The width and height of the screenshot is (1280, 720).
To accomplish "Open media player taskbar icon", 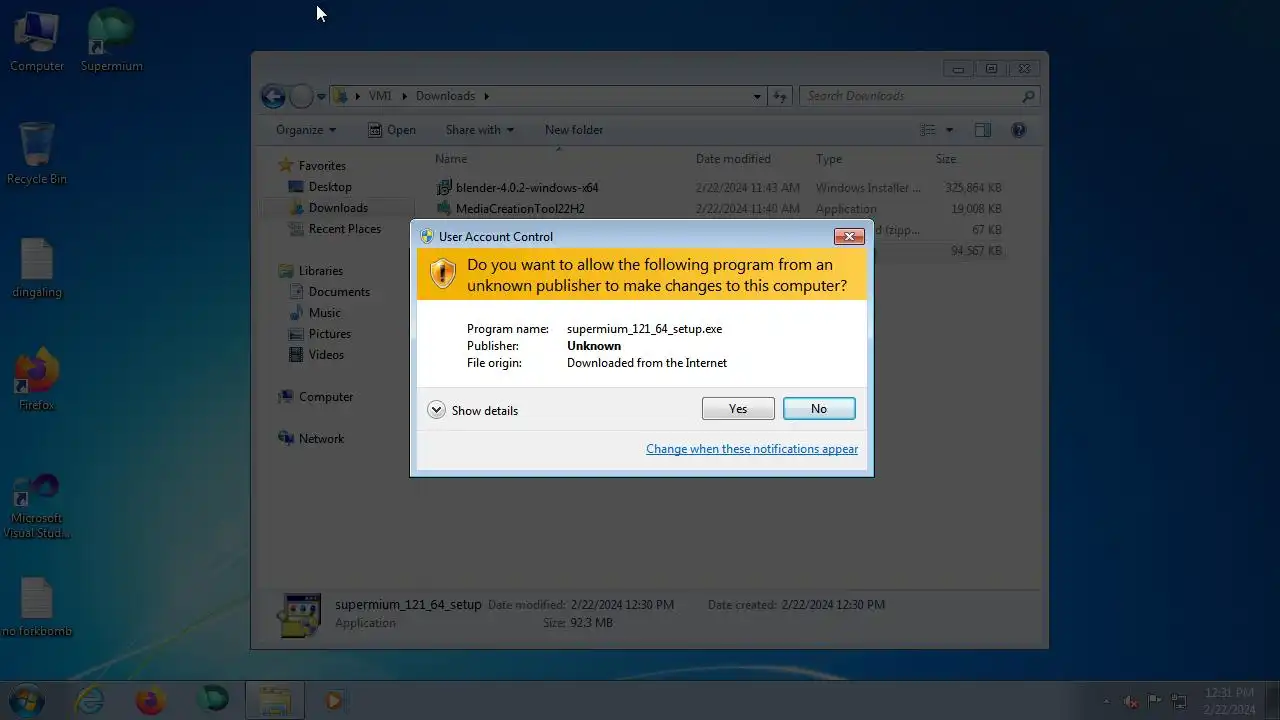I will pos(334,701).
